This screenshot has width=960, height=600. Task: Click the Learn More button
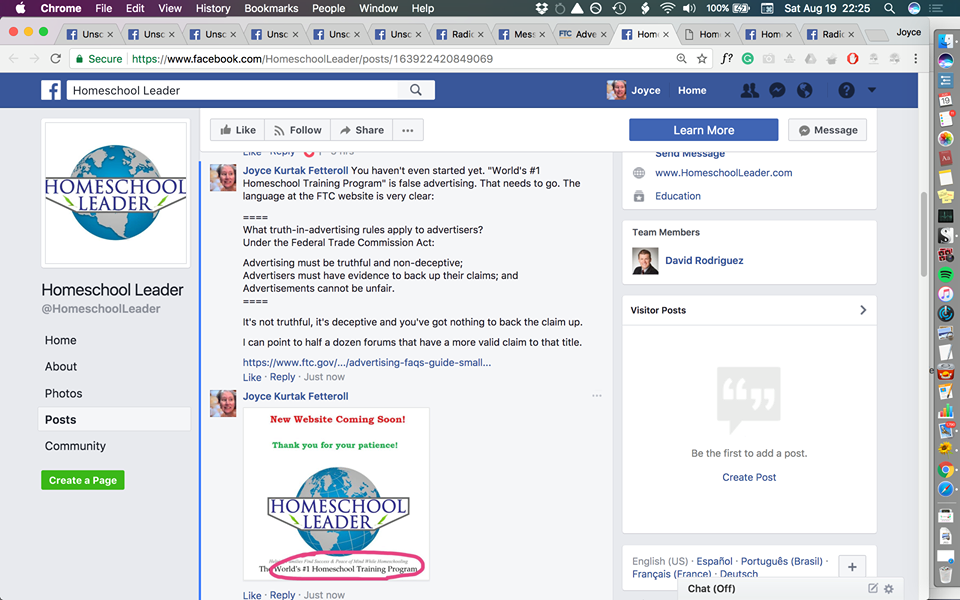coord(703,130)
